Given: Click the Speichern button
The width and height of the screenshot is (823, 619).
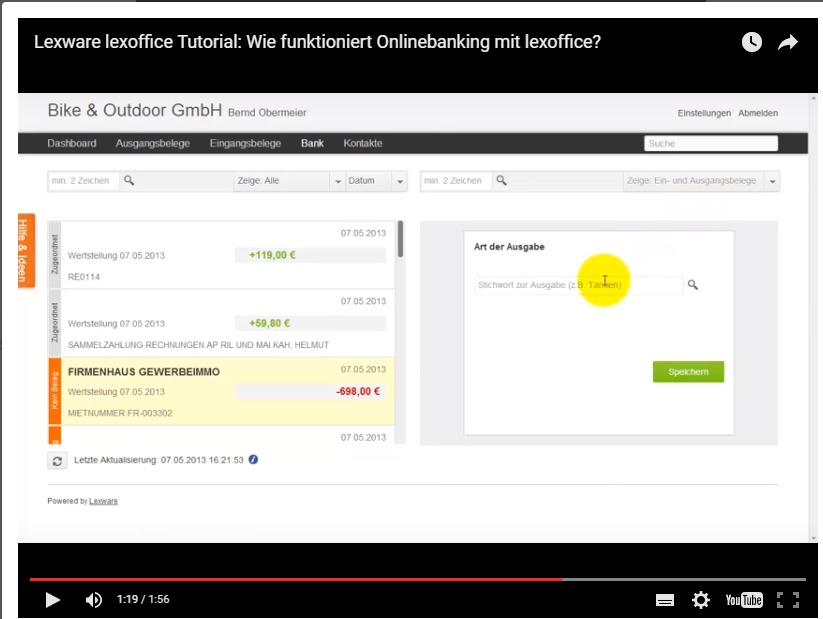Looking at the screenshot, I should click(x=688, y=371).
